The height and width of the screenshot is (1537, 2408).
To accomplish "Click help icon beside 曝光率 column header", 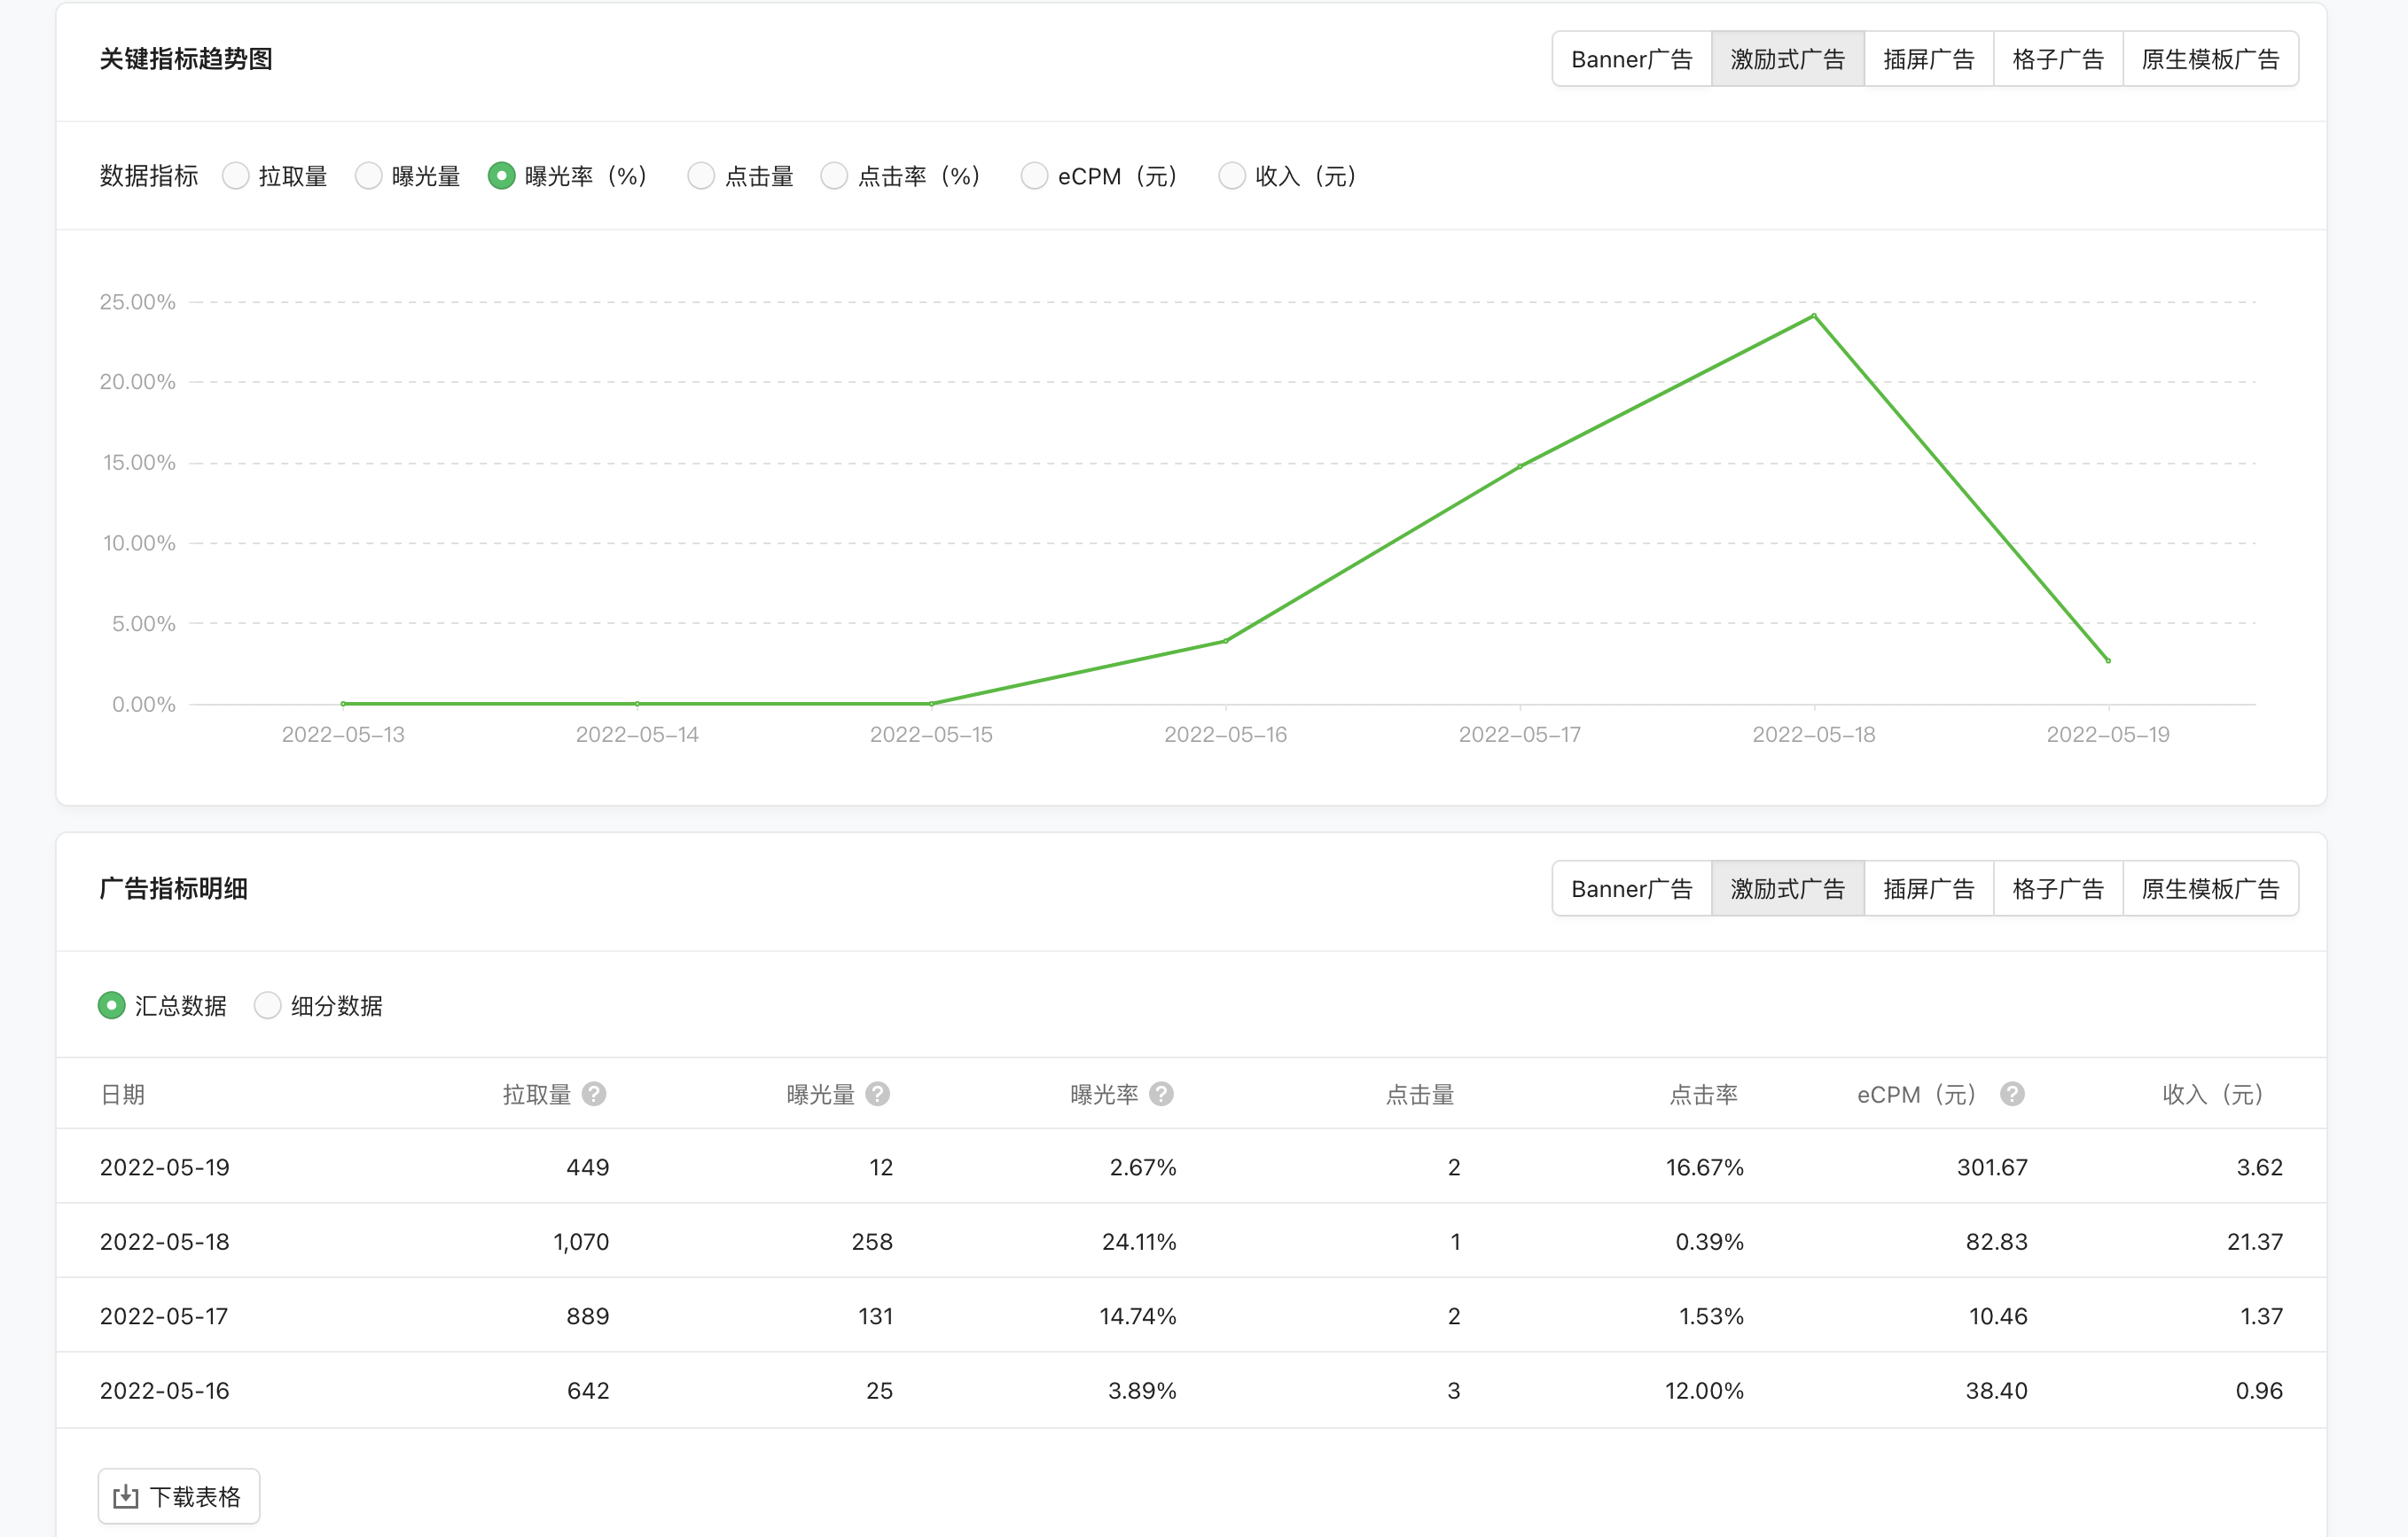I will coord(1161,1094).
